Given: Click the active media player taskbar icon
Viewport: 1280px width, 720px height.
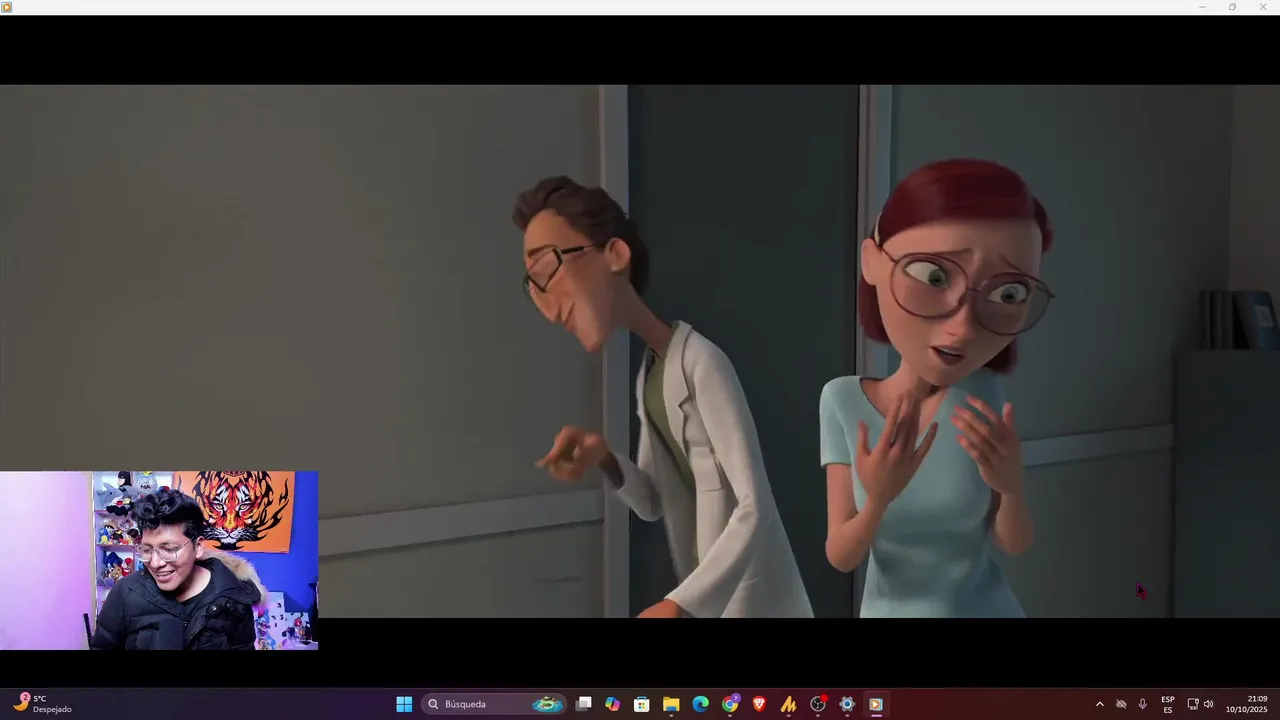Looking at the screenshot, I should pyautogui.click(x=876, y=704).
